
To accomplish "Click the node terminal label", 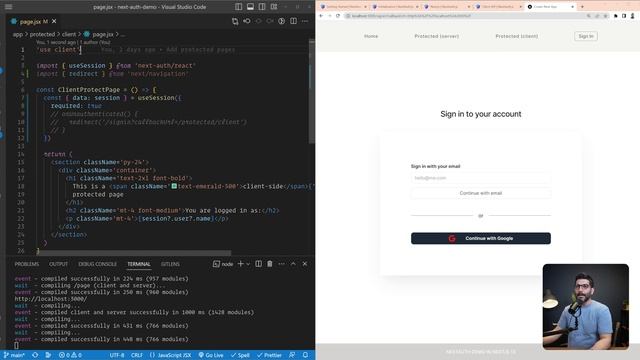I will [x=223, y=264].
